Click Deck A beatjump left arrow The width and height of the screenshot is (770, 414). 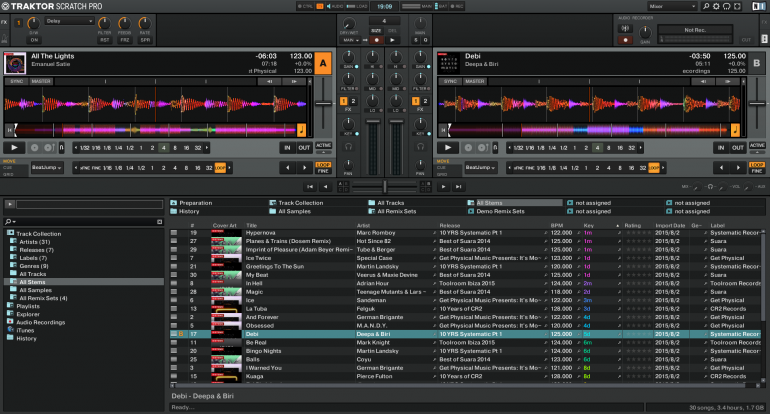288,168
